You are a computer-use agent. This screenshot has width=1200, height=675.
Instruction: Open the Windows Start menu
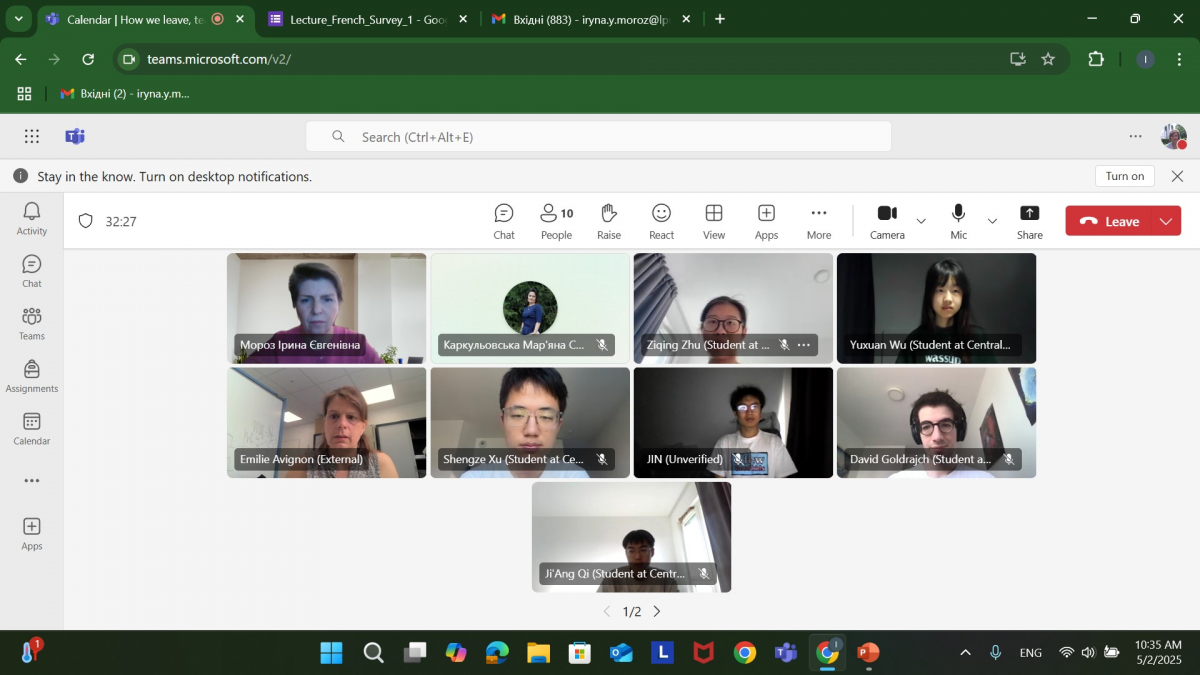[x=331, y=653]
